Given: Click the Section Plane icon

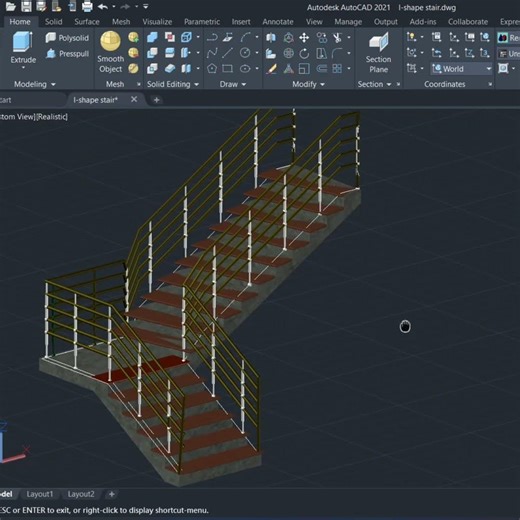Looking at the screenshot, I should click(378, 42).
